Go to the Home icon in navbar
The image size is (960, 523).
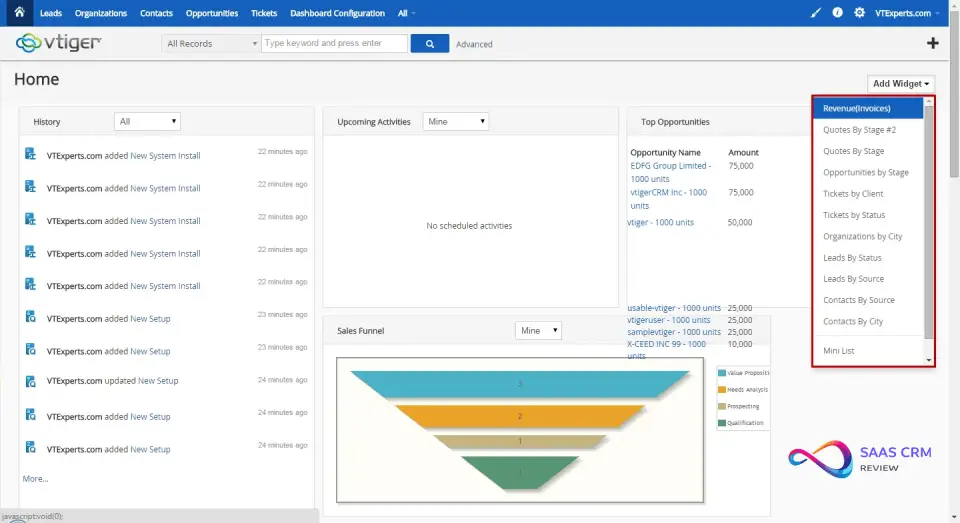(19, 13)
